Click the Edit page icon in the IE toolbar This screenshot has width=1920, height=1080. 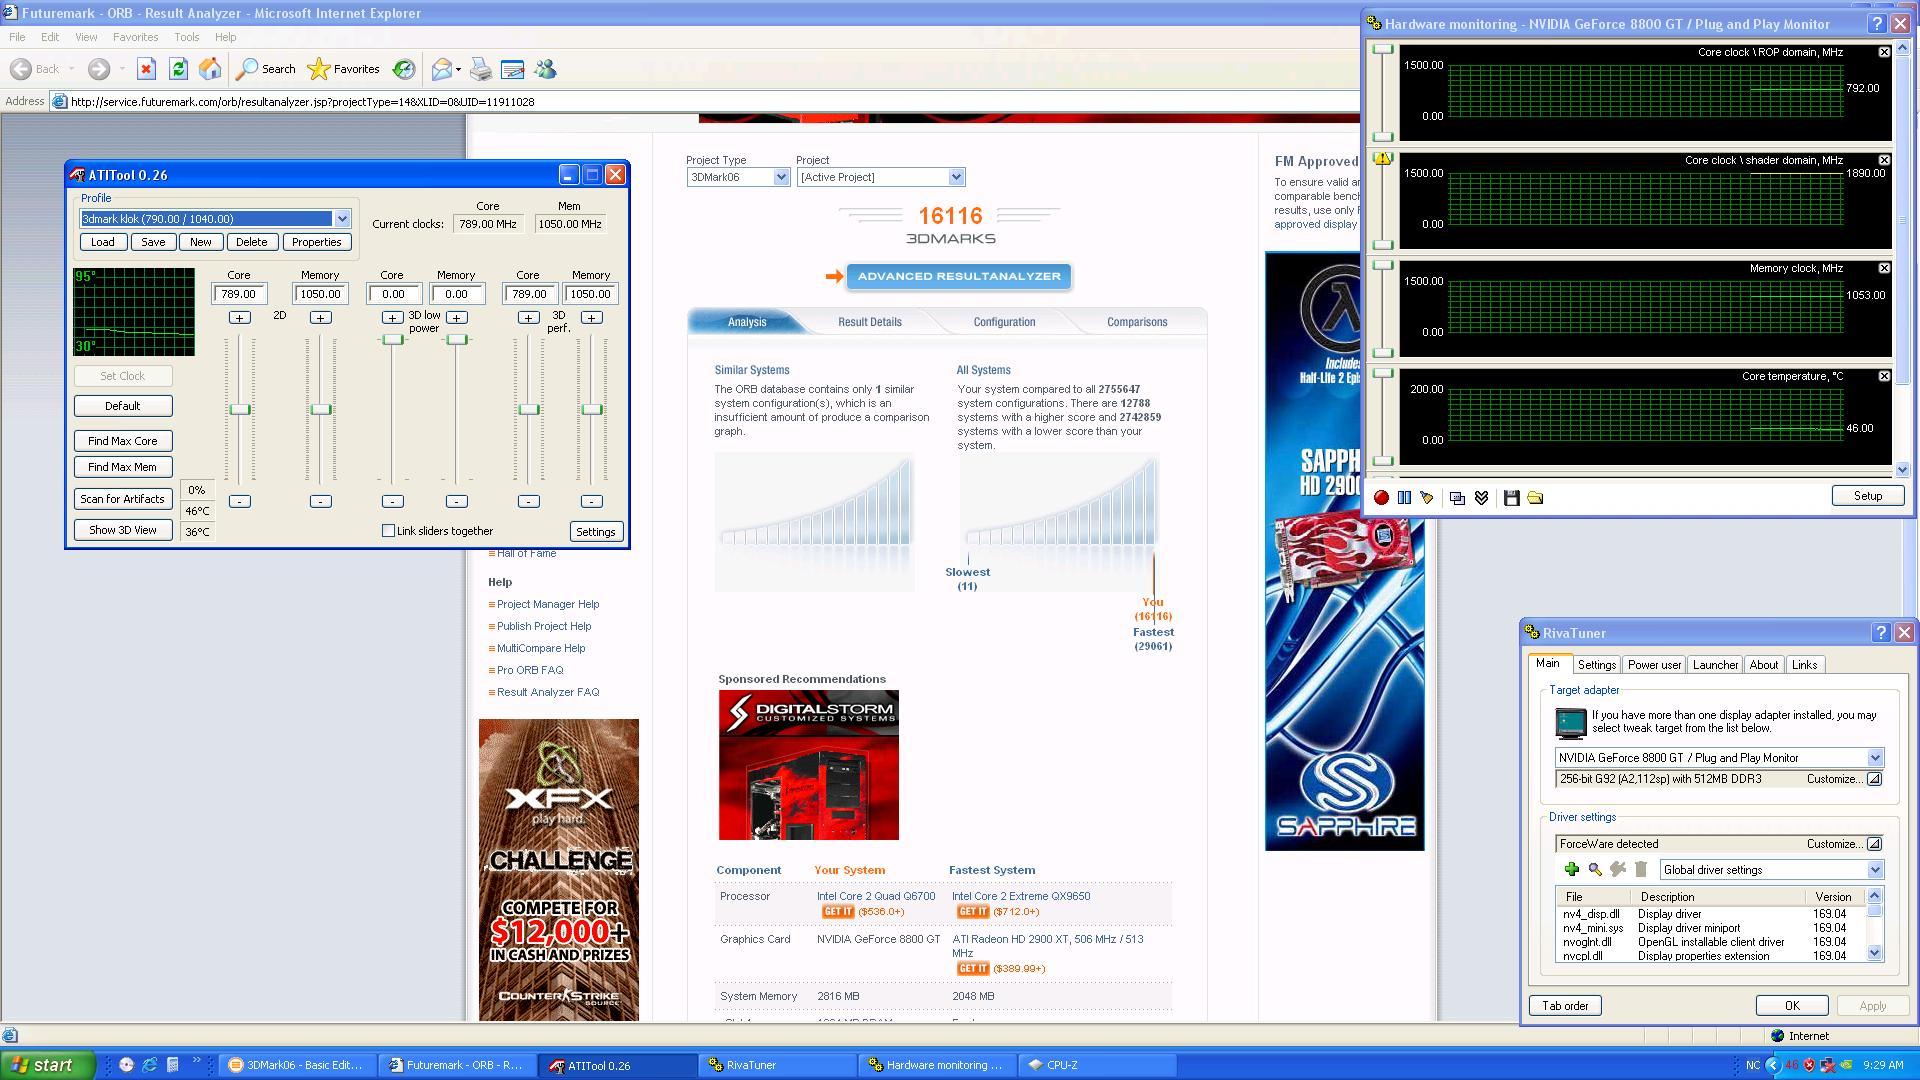pyautogui.click(x=513, y=69)
